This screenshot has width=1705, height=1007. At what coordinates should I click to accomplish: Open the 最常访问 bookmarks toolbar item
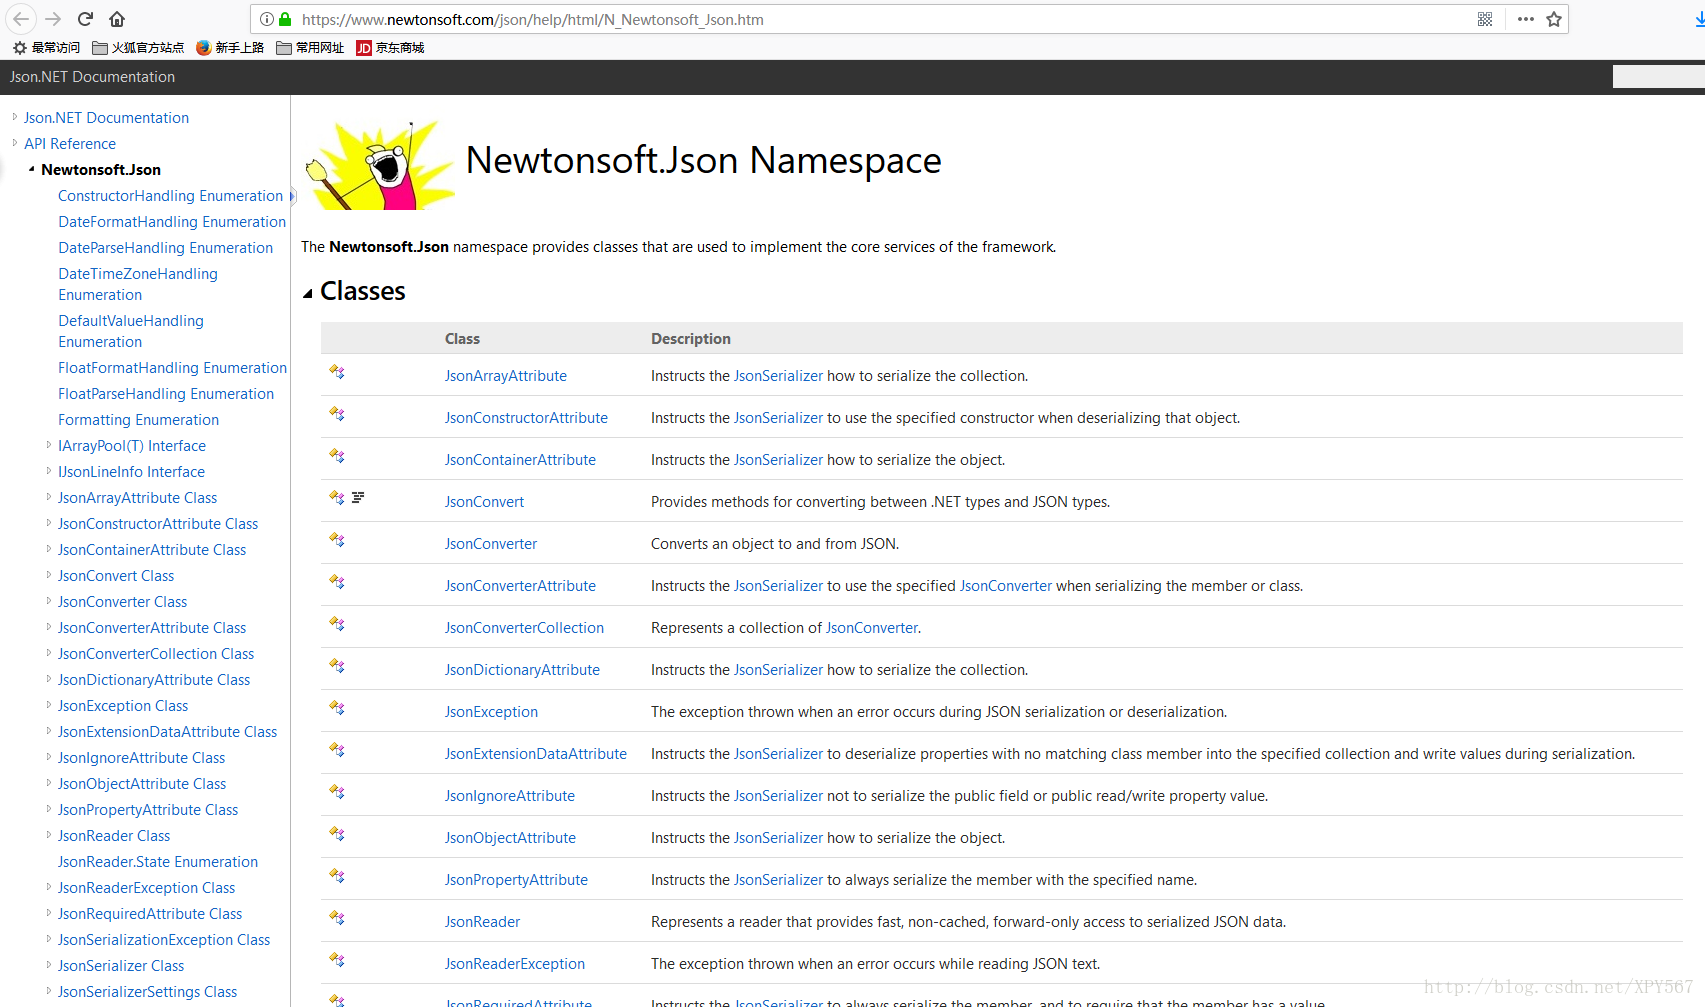point(46,48)
